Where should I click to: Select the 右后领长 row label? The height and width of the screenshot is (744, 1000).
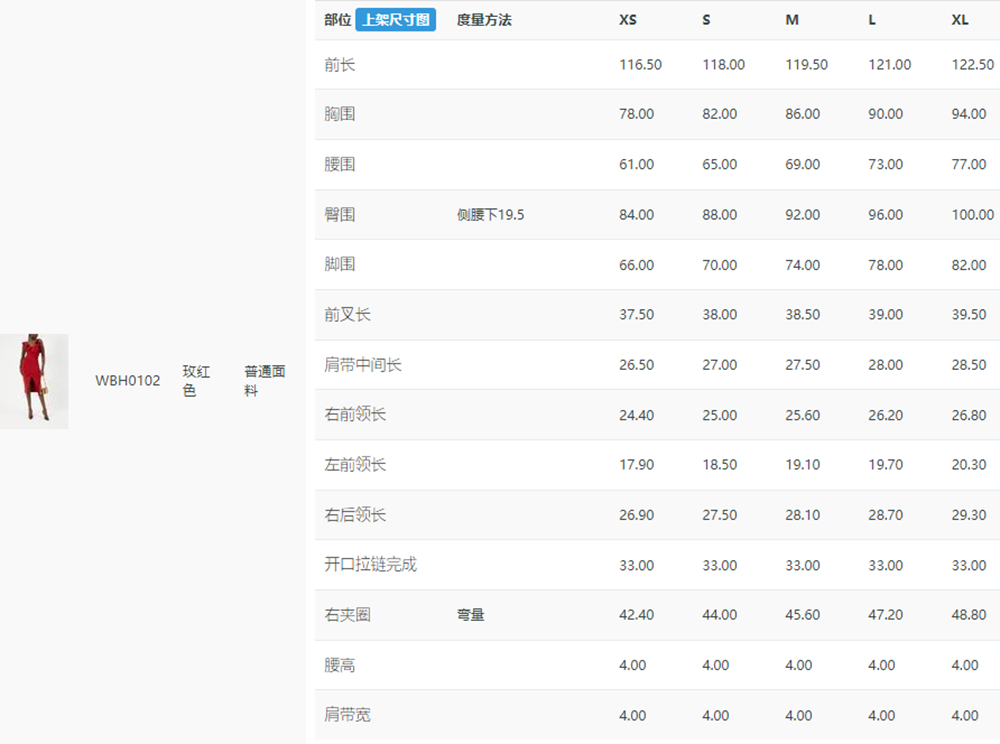click(355, 515)
